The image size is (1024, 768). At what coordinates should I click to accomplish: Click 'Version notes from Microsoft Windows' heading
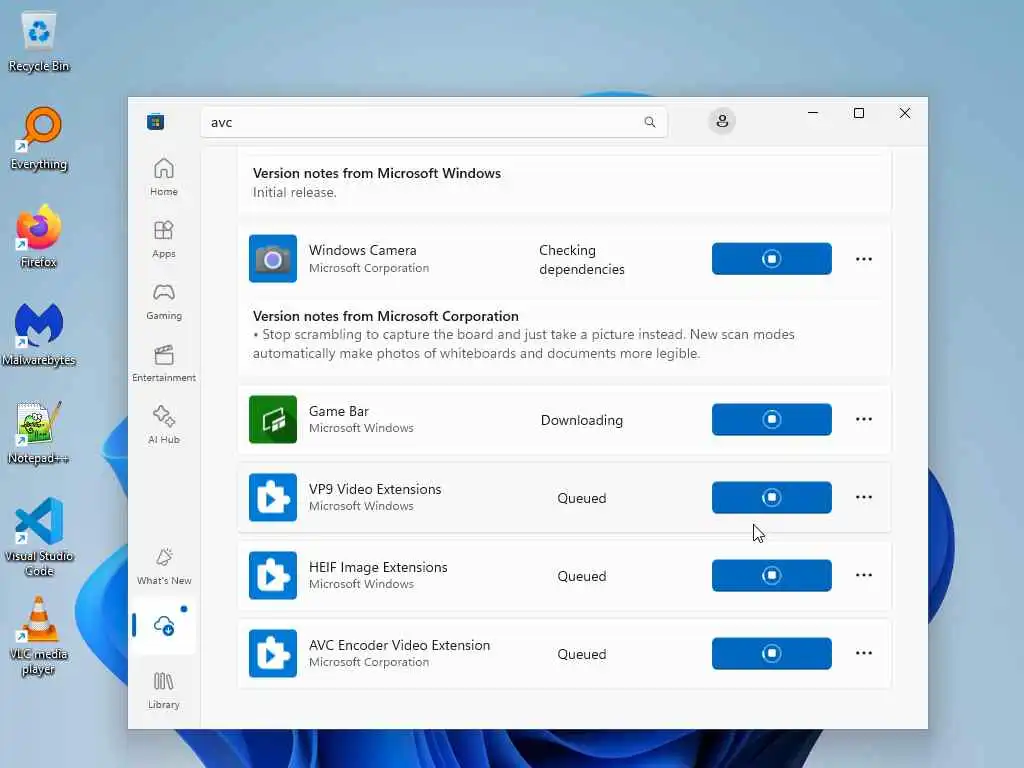click(x=377, y=173)
